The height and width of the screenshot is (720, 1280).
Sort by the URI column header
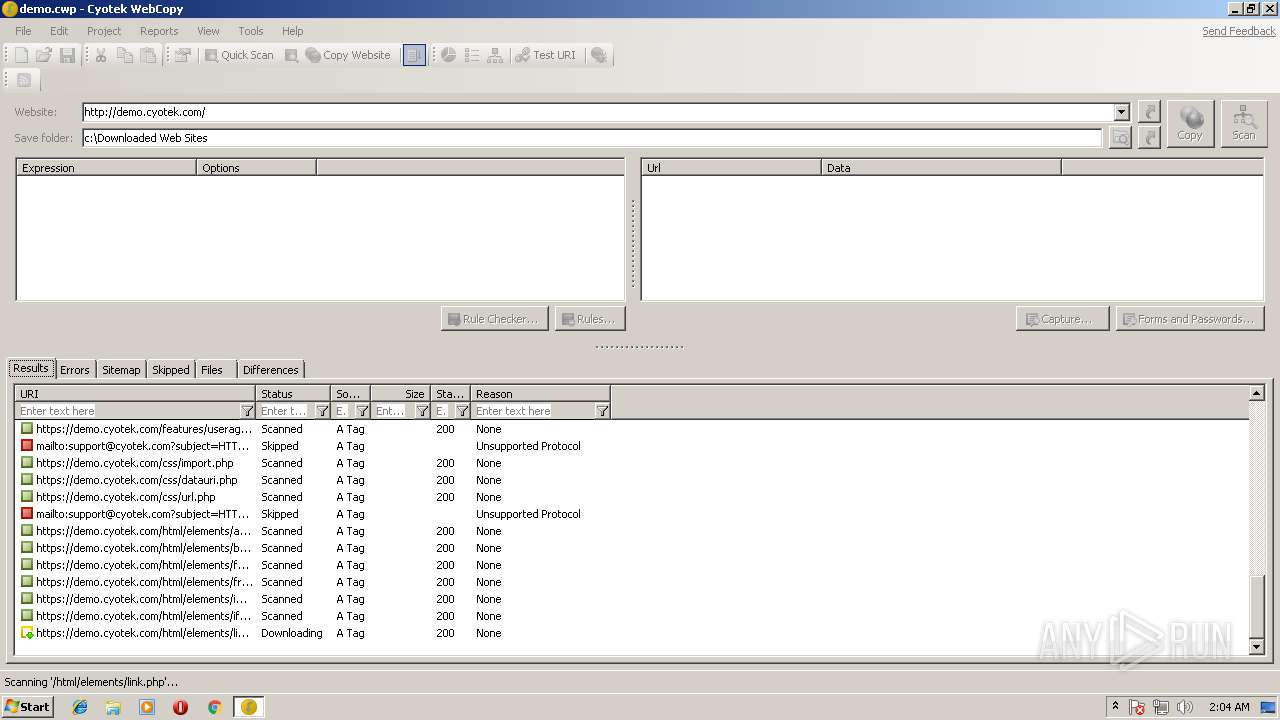135,394
